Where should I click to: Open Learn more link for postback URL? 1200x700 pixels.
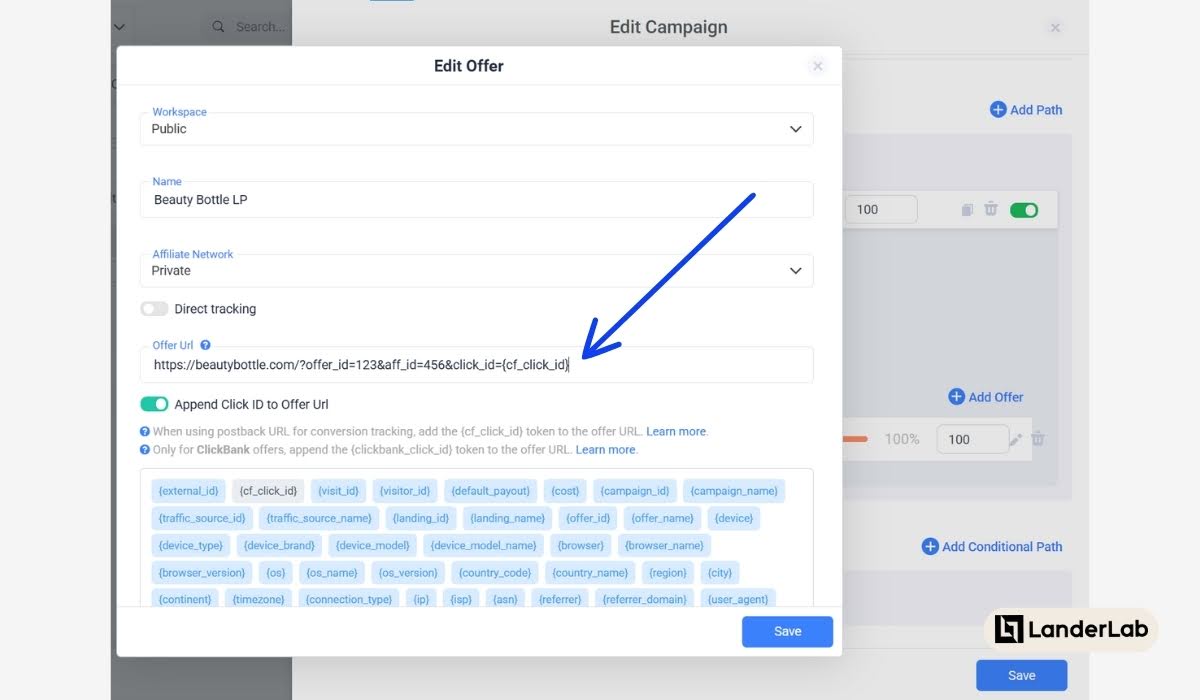tap(676, 432)
